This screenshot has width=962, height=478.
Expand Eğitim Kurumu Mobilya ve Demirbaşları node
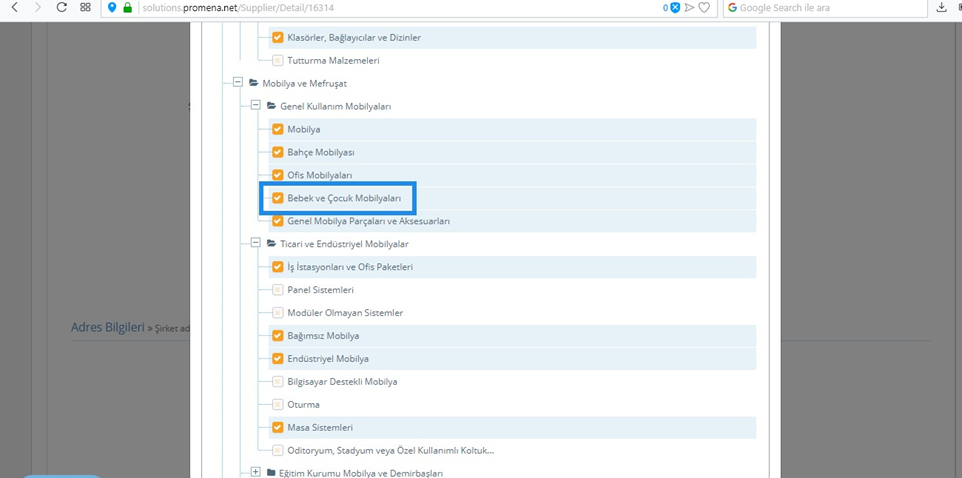pyautogui.click(x=256, y=471)
